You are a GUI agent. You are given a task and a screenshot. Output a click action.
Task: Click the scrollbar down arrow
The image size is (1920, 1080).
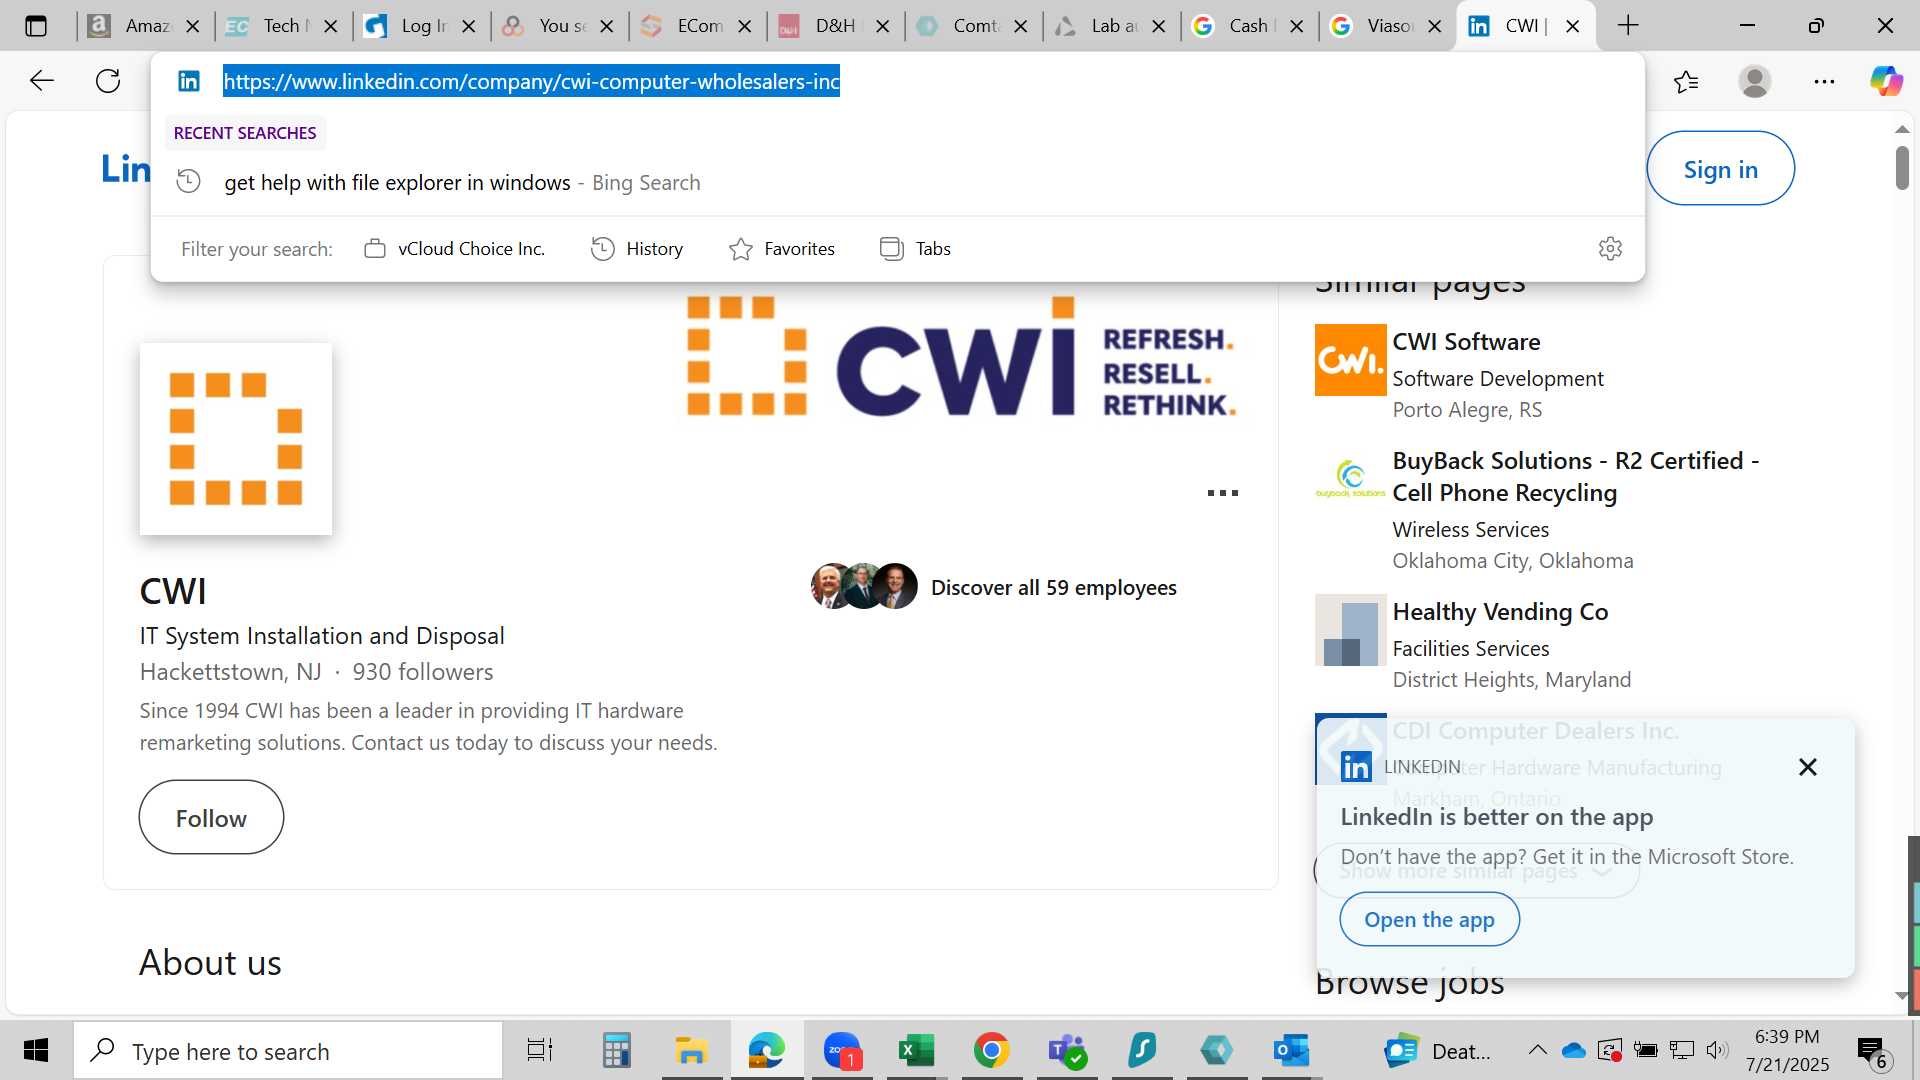click(x=1902, y=996)
